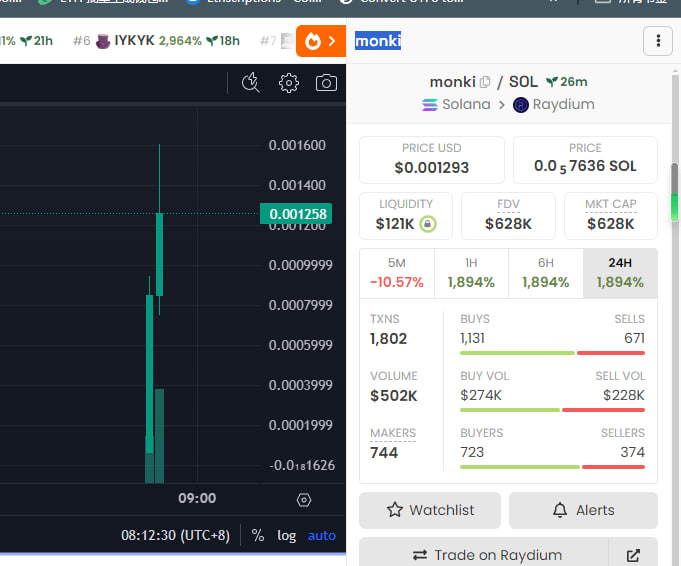Screen dimensions: 681x566
Task: Click the MKT CAP $628K box
Action: (x=611, y=216)
